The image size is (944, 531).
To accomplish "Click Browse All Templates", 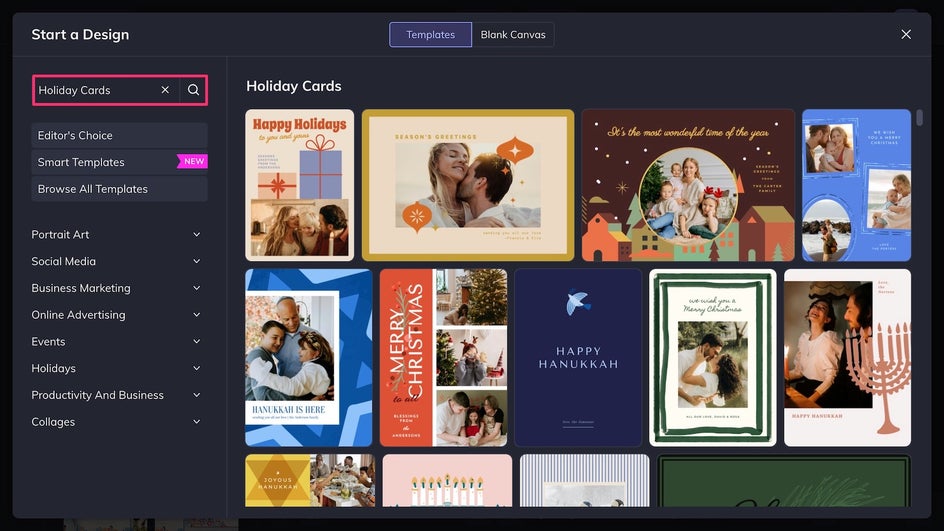I will pos(119,188).
